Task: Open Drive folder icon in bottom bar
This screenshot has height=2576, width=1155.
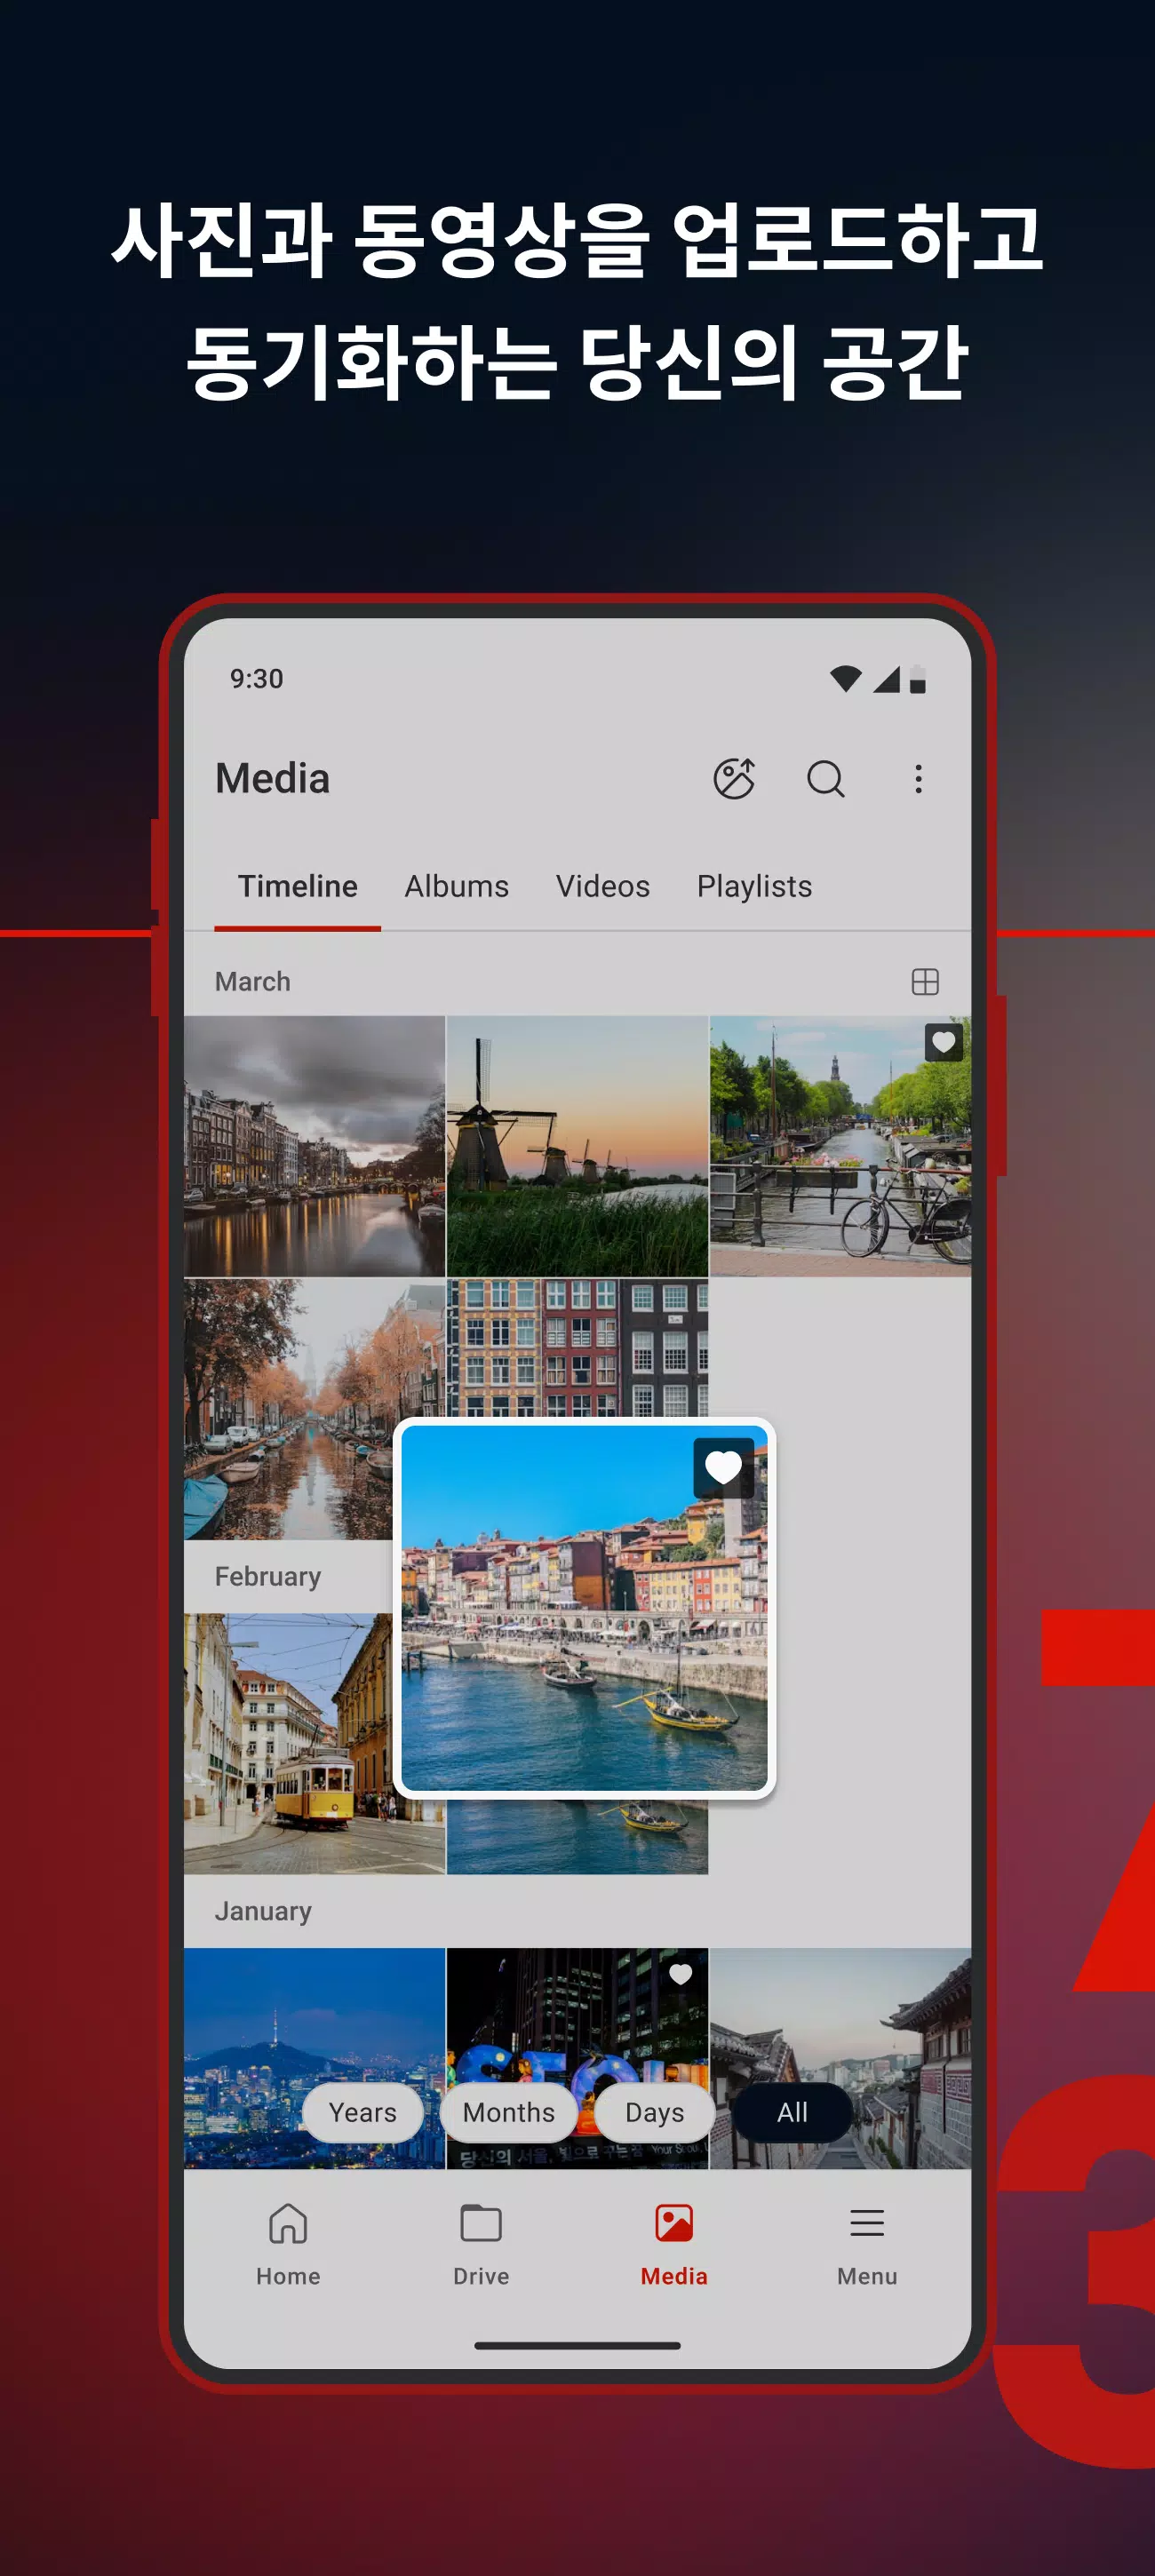Action: click(x=481, y=2224)
